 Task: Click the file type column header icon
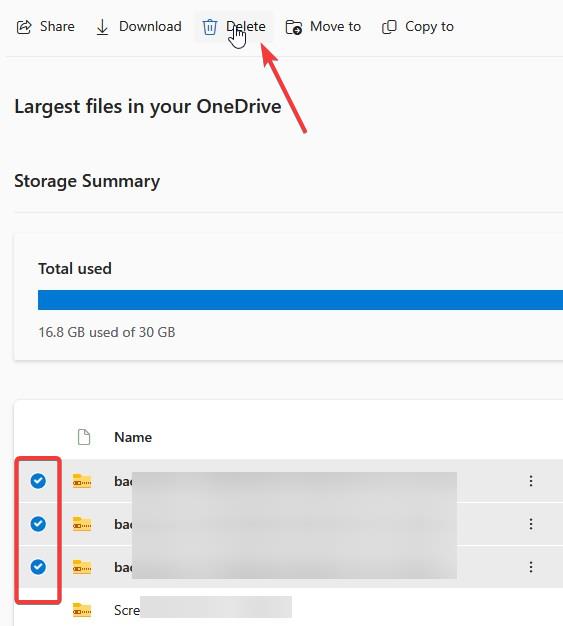click(x=84, y=437)
